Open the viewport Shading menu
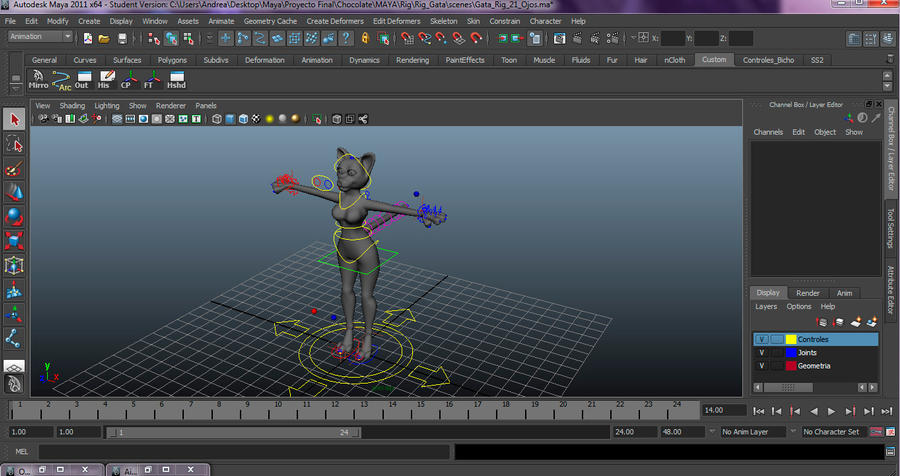 pyautogui.click(x=72, y=106)
